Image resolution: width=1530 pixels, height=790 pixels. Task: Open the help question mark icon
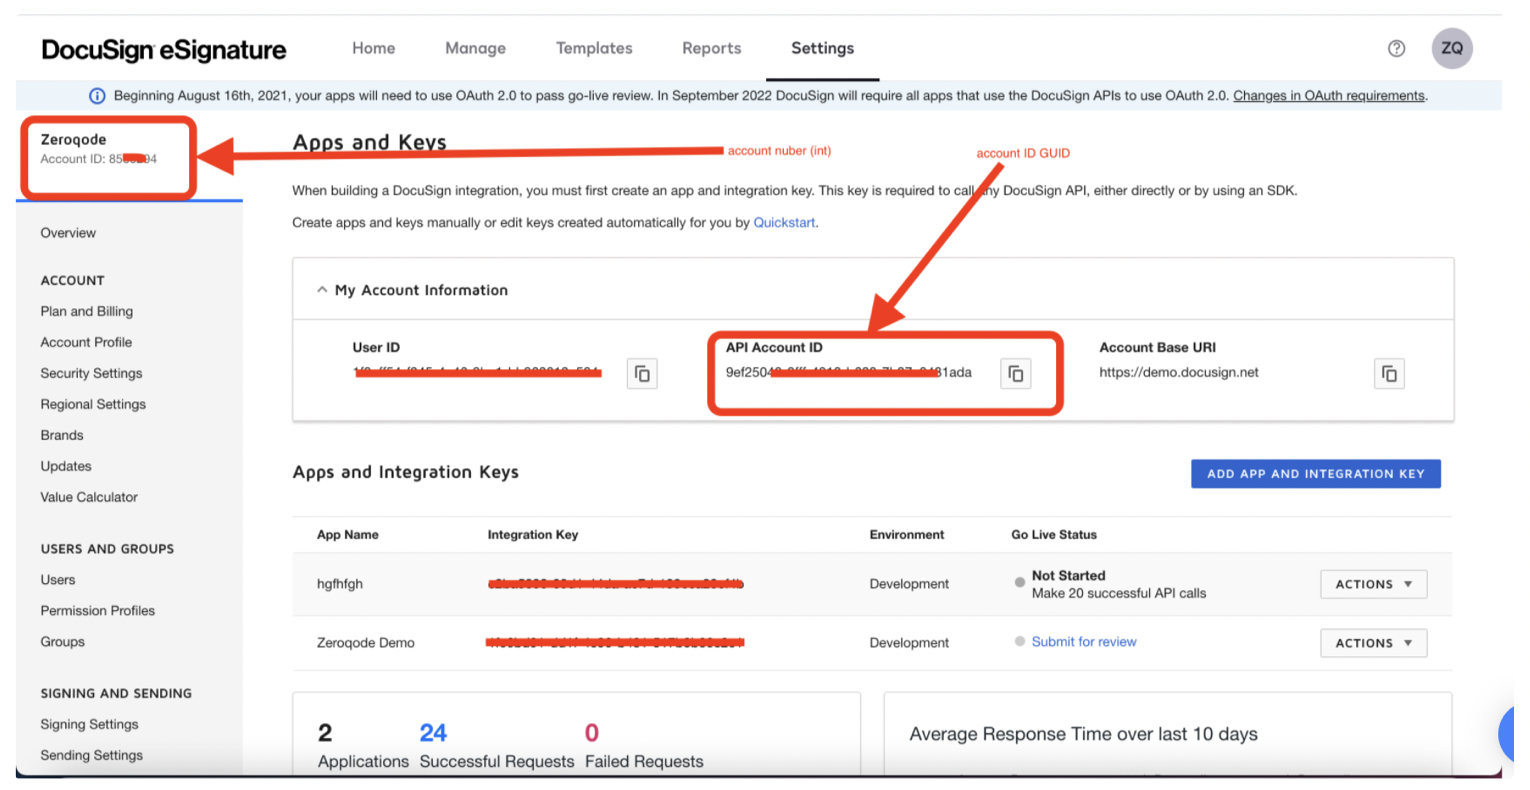[1396, 48]
